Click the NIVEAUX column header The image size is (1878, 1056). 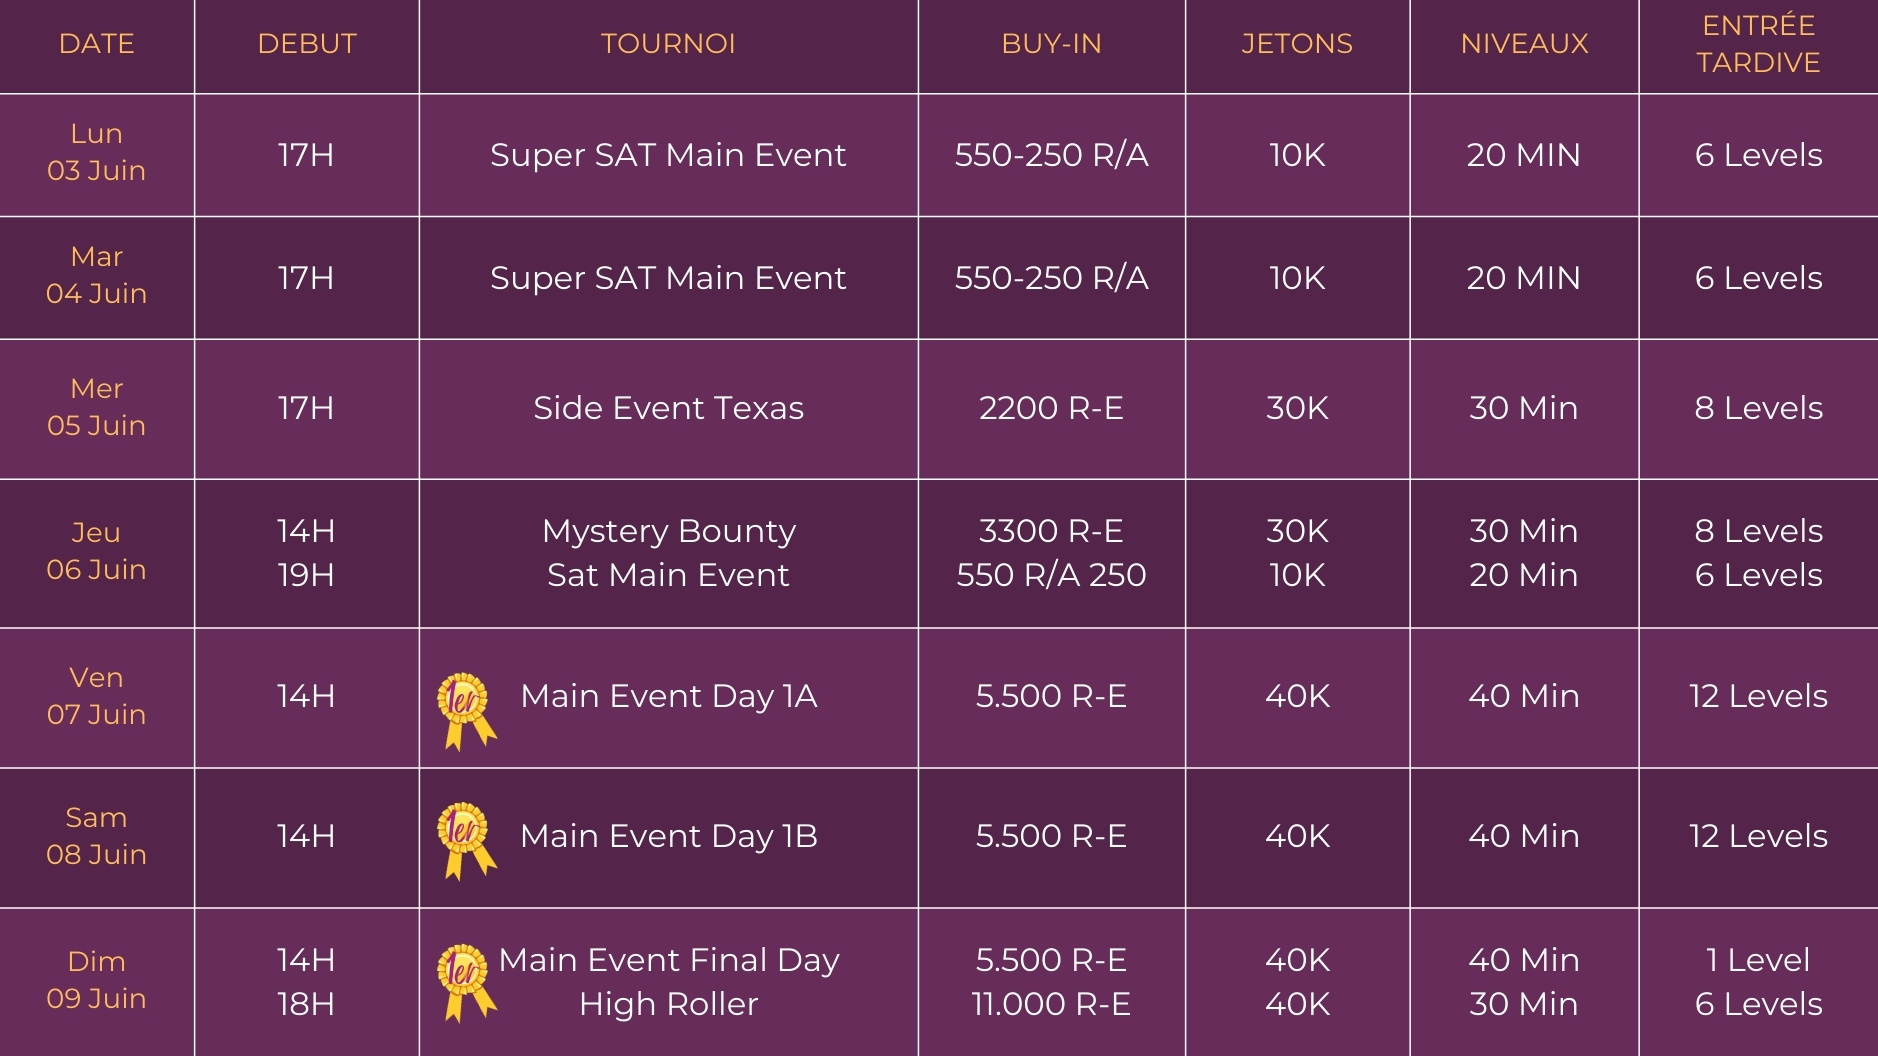coord(1524,44)
